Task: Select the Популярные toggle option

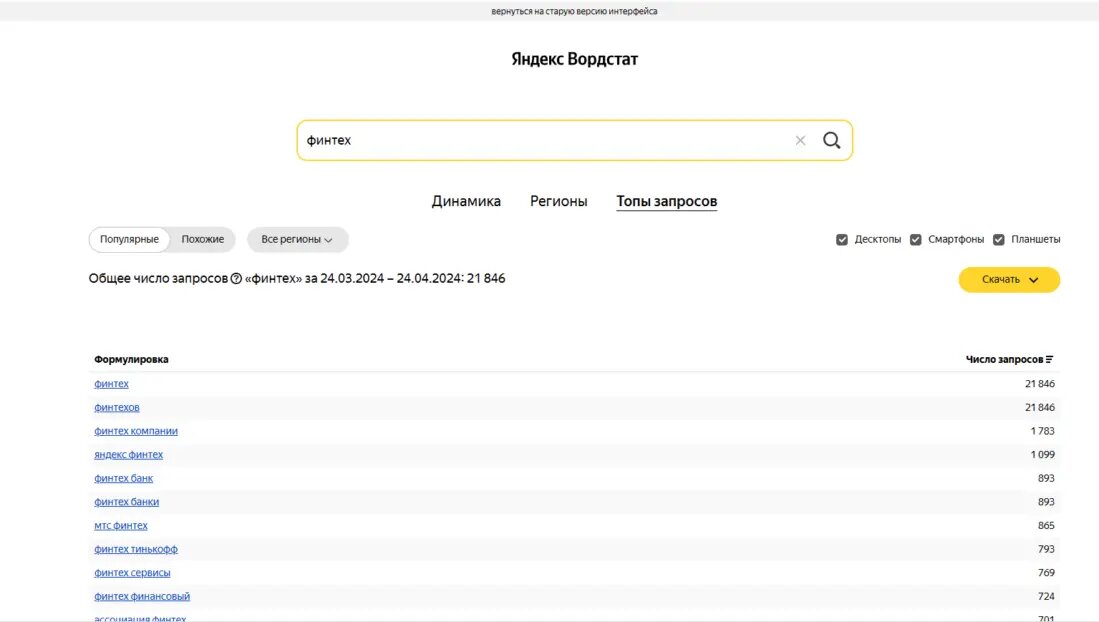Action: 129,239
